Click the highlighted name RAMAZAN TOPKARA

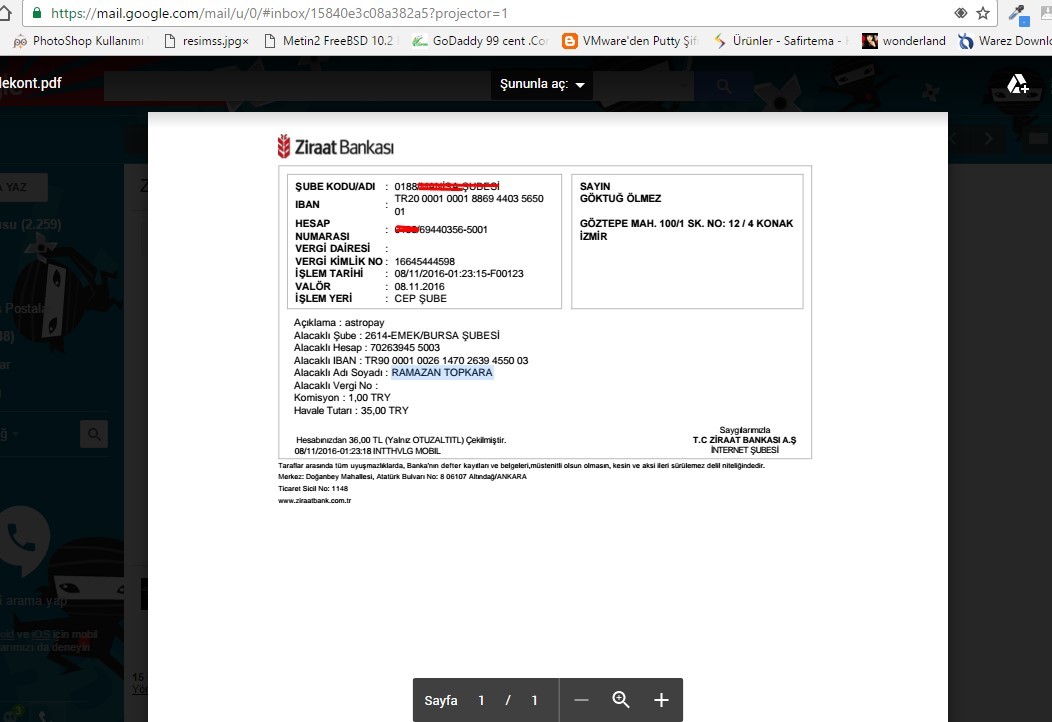(442, 372)
